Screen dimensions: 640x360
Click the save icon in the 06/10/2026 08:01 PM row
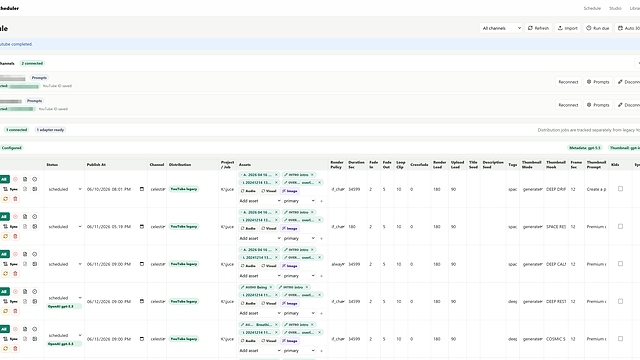point(35,189)
